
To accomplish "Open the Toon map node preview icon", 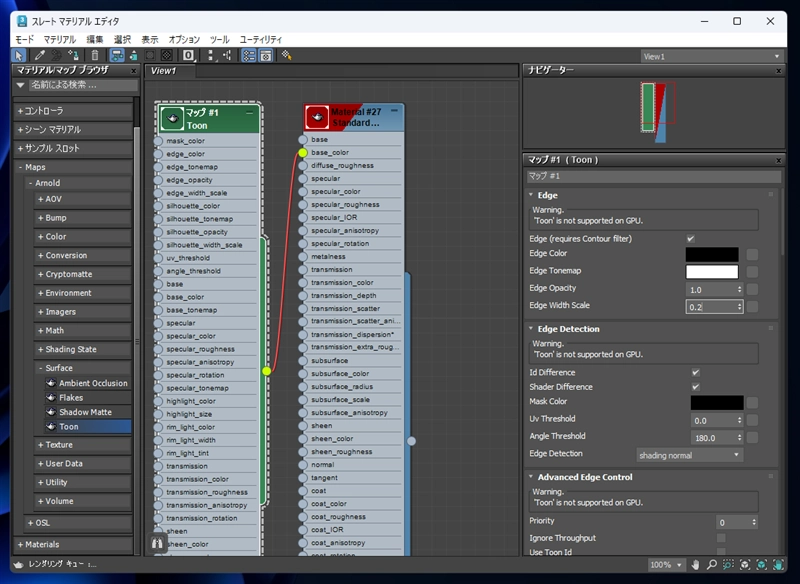I will [172, 118].
